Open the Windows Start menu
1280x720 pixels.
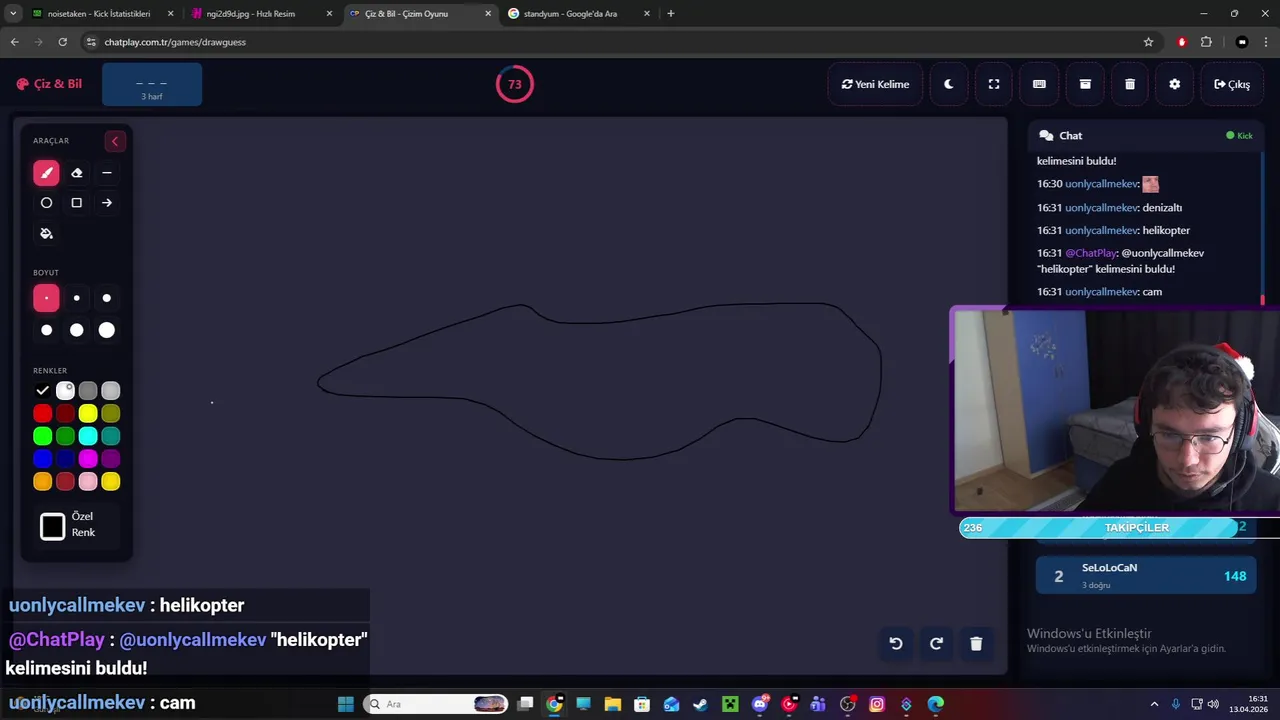click(x=345, y=704)
